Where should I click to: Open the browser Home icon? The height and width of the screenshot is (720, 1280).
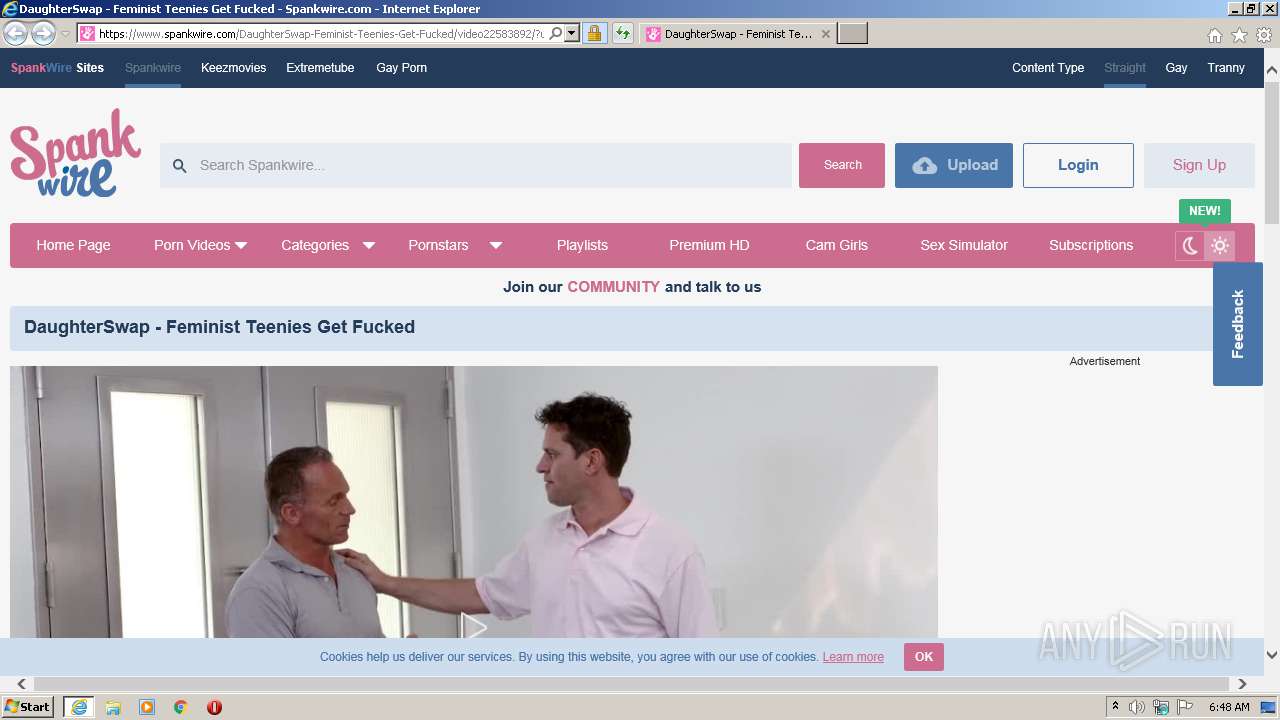point(1214,35)
